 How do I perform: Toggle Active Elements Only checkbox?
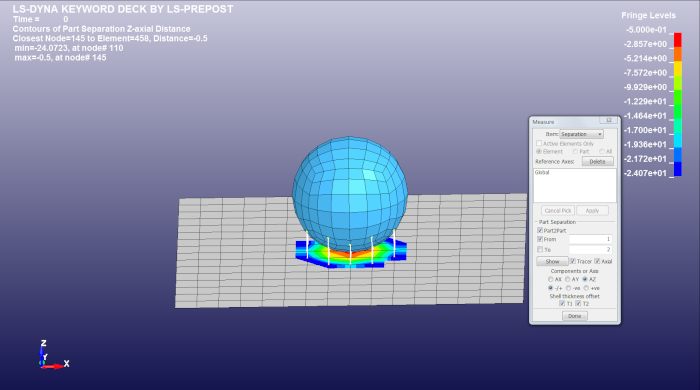tap(539, 143)
